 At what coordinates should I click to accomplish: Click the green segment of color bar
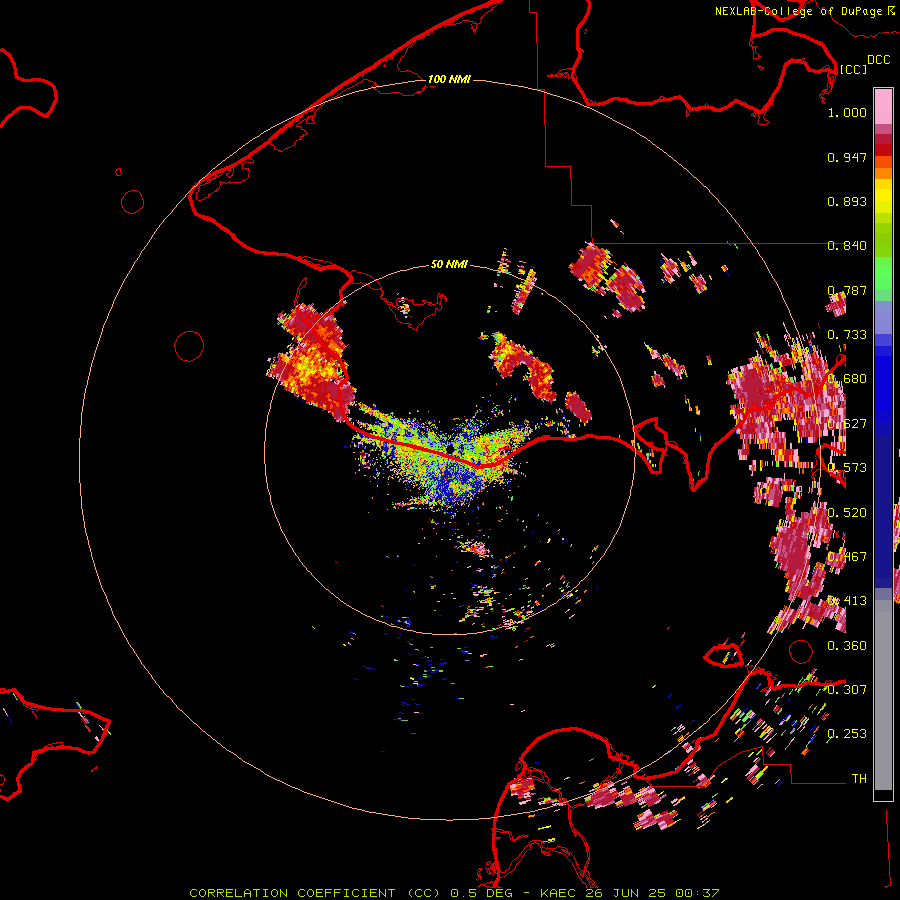pos(883,273)
